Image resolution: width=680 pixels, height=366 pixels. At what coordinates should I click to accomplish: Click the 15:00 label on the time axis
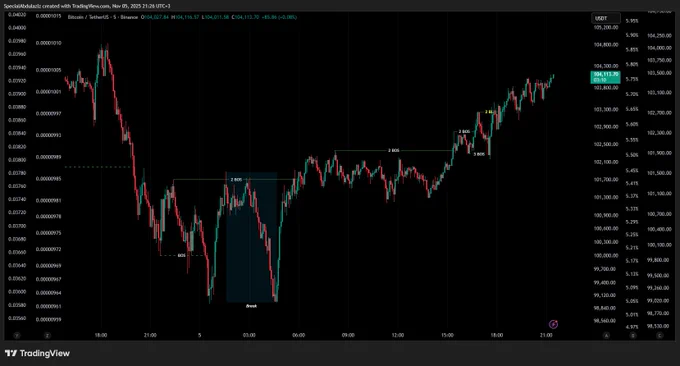(x=447, y=335)
